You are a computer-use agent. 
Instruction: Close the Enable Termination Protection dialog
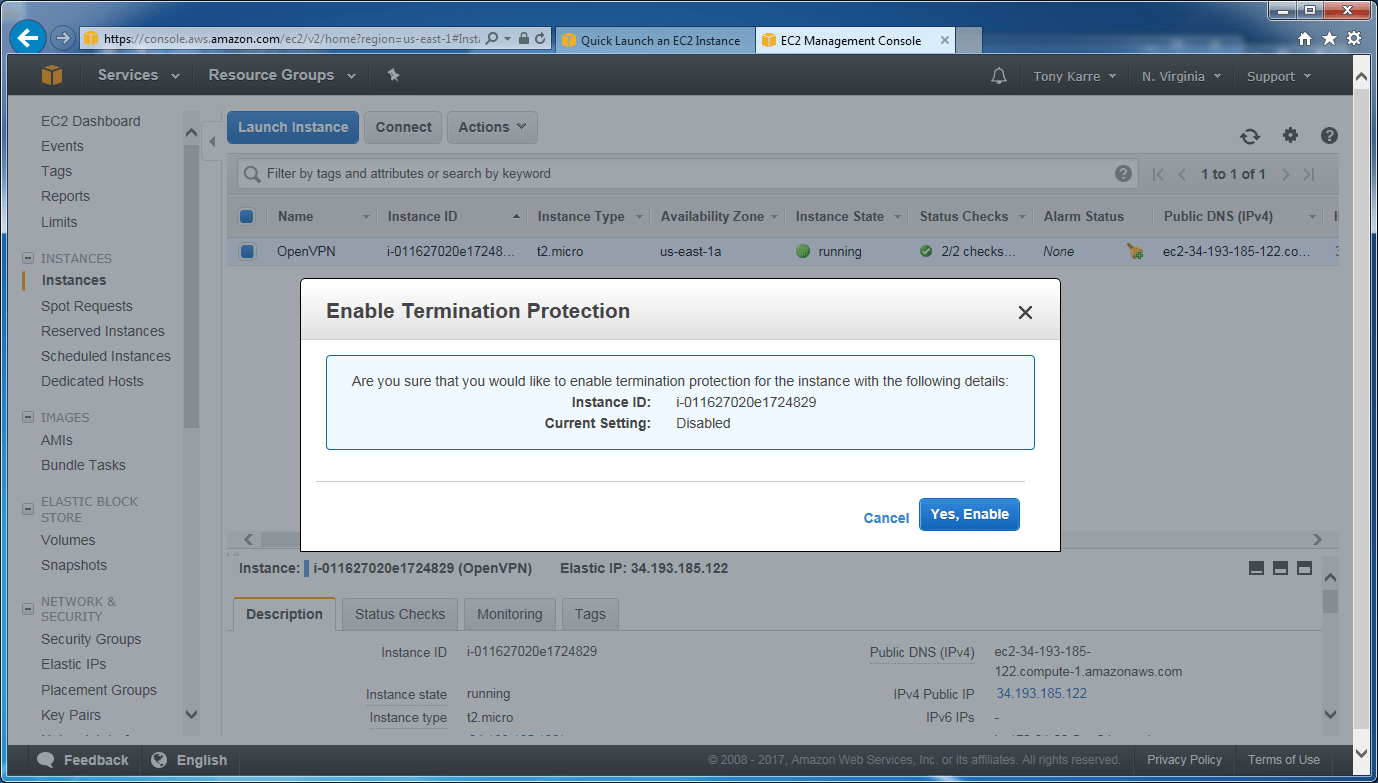[x=1025, y=312]
